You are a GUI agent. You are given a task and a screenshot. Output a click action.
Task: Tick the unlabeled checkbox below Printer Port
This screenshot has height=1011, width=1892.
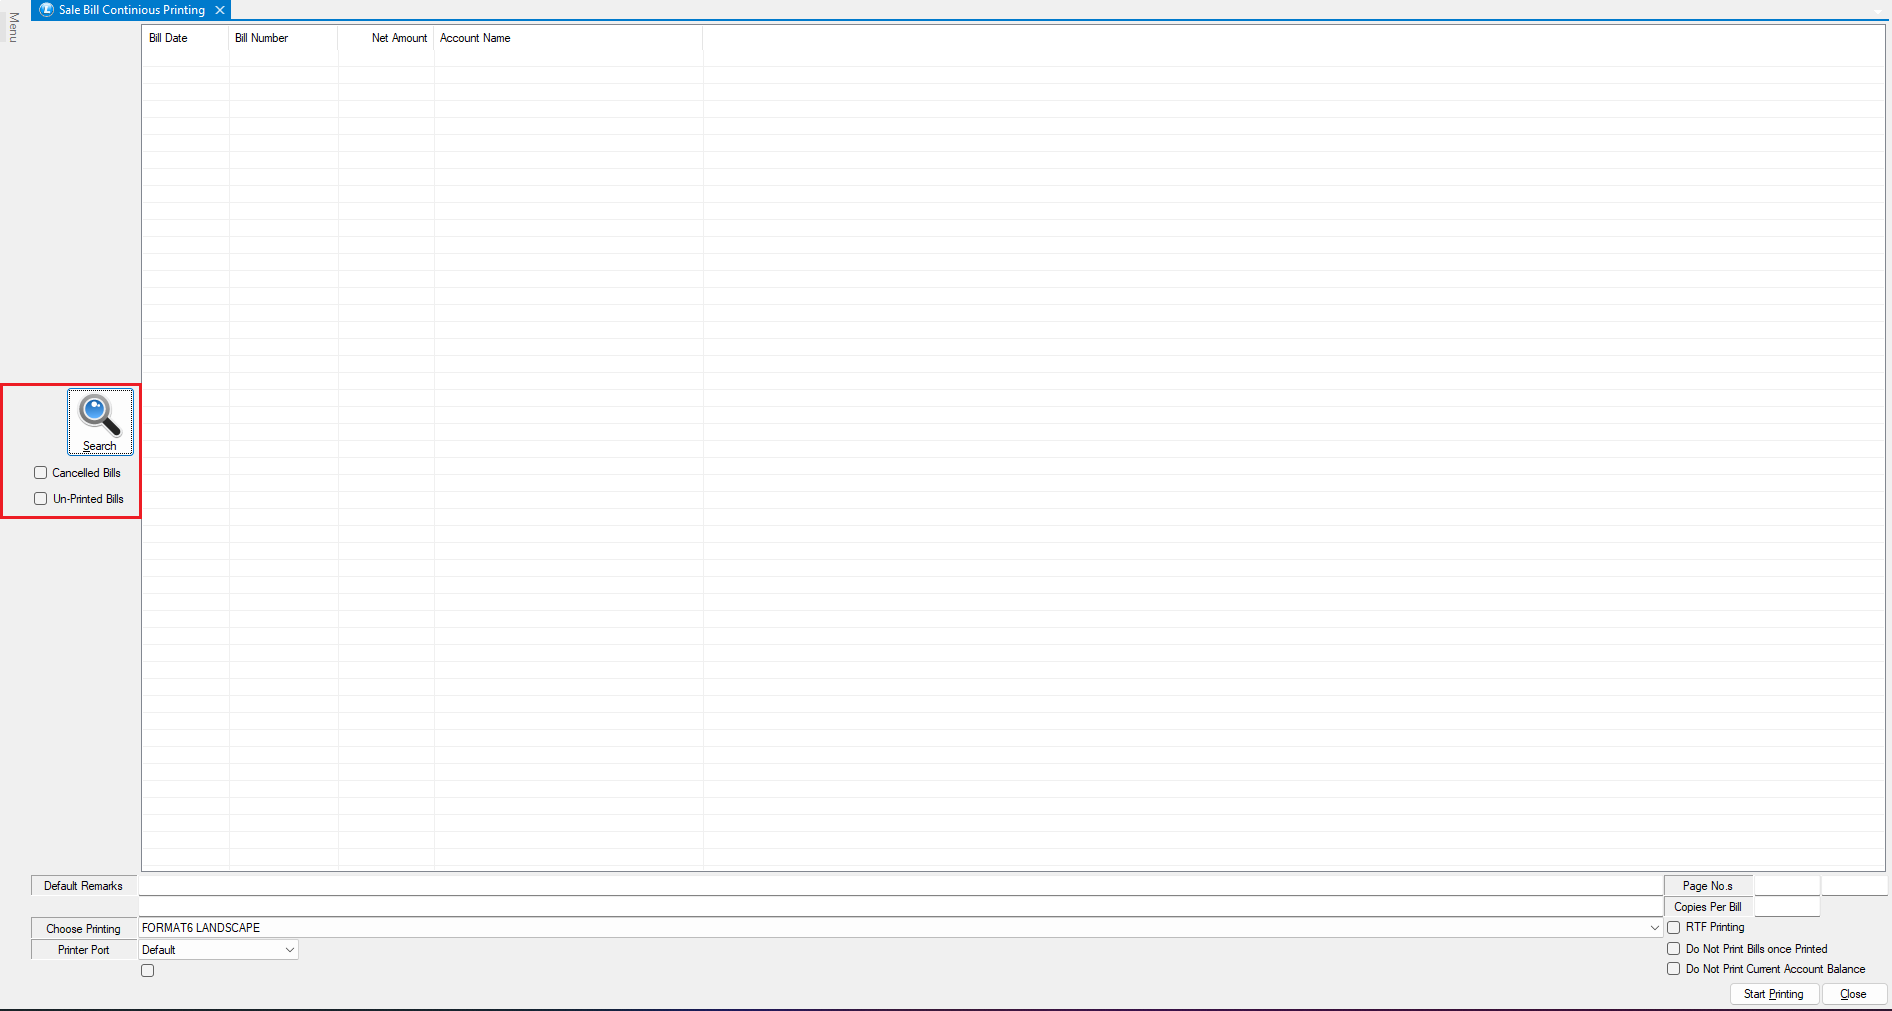pyautogui.click(x=148, y=971)
